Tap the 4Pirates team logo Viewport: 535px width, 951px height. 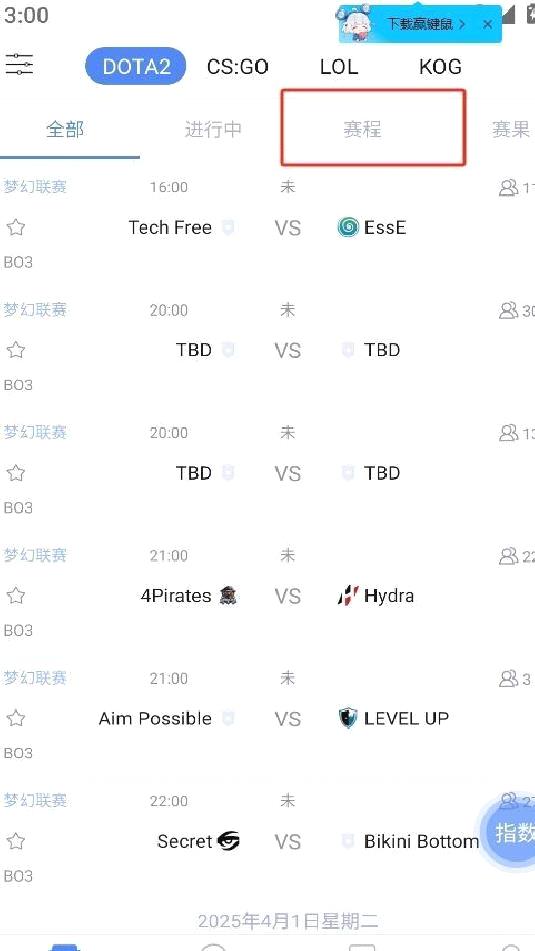click(x=228, y=596)
